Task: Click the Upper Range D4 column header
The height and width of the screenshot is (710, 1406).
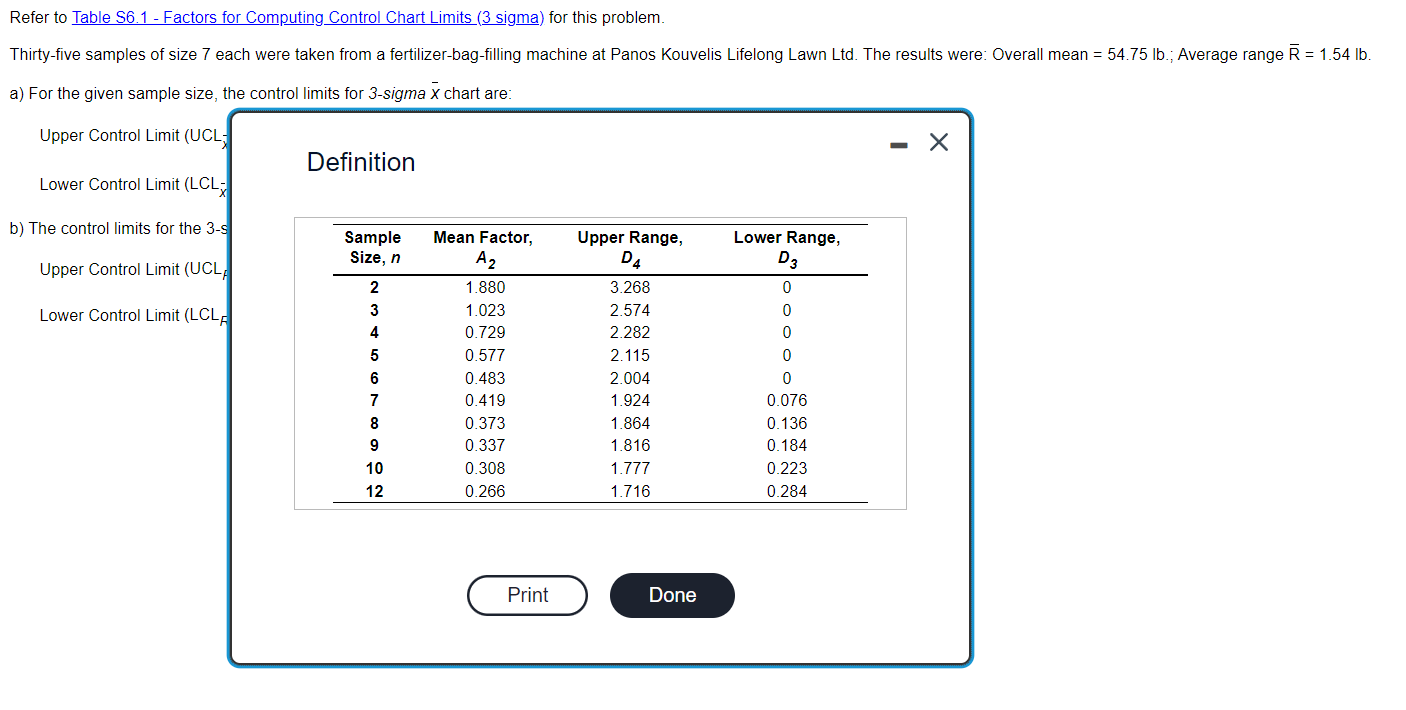Action: (x=629, y=247)
